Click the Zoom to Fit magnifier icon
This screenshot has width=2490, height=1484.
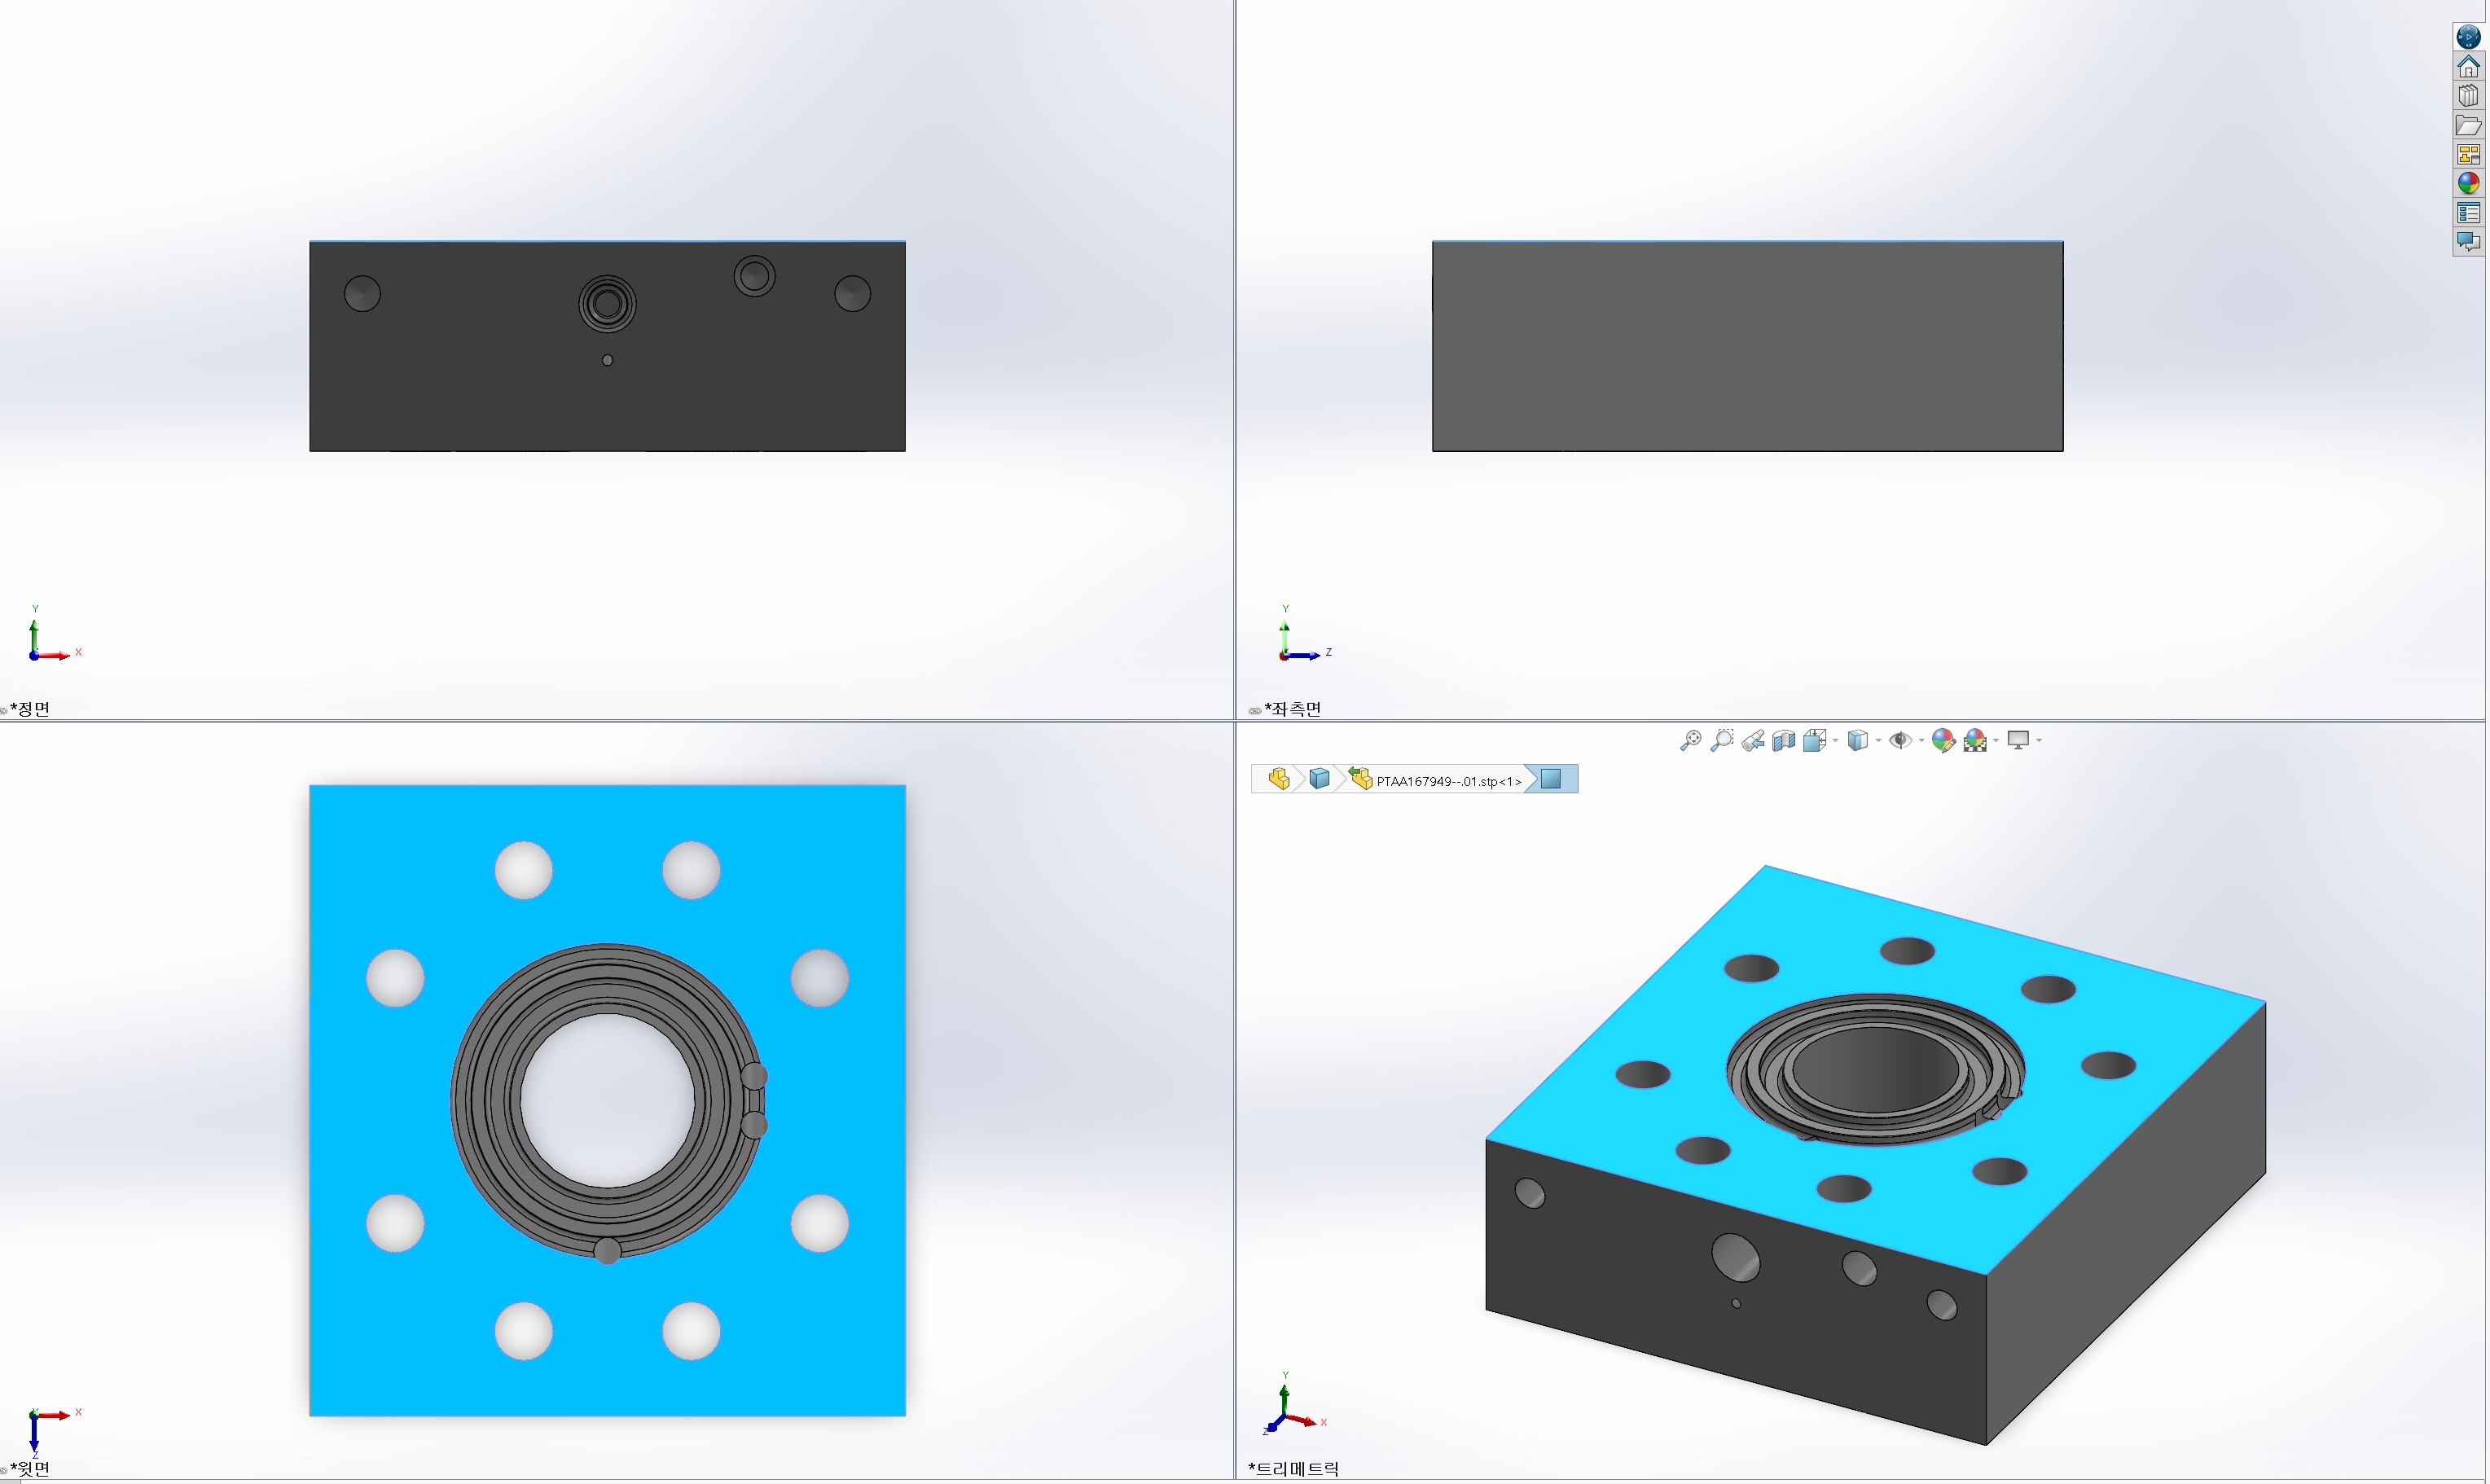1691,740
